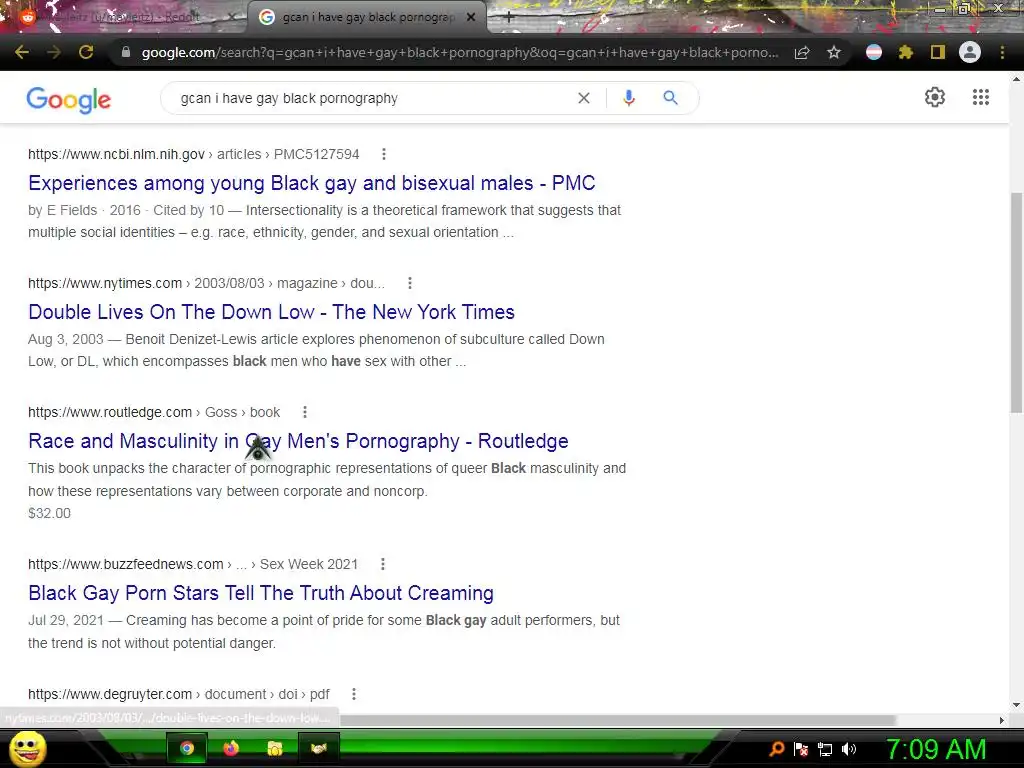Click the 'https://www.degruyter.com' result URL

pos(110,694)
